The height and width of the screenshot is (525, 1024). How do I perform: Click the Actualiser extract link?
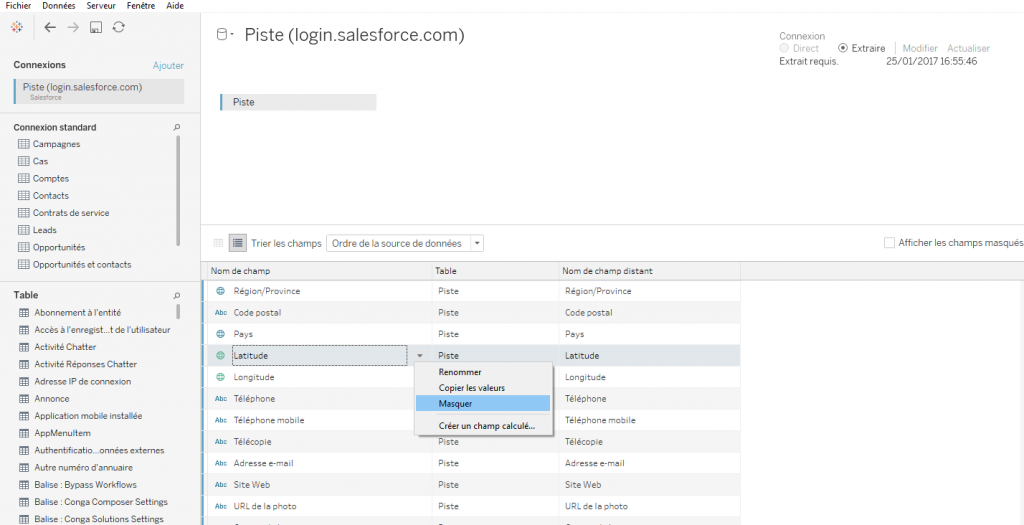[968, 48]
